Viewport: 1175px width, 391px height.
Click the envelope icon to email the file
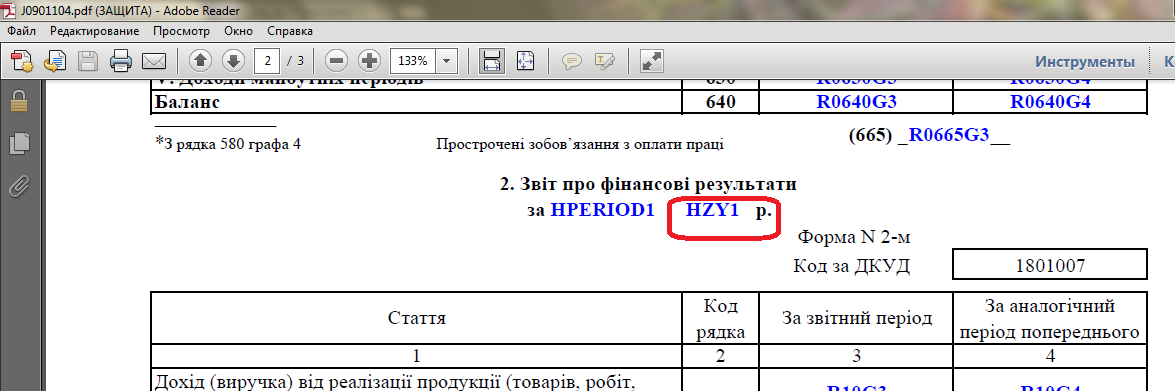coord(154,60)
